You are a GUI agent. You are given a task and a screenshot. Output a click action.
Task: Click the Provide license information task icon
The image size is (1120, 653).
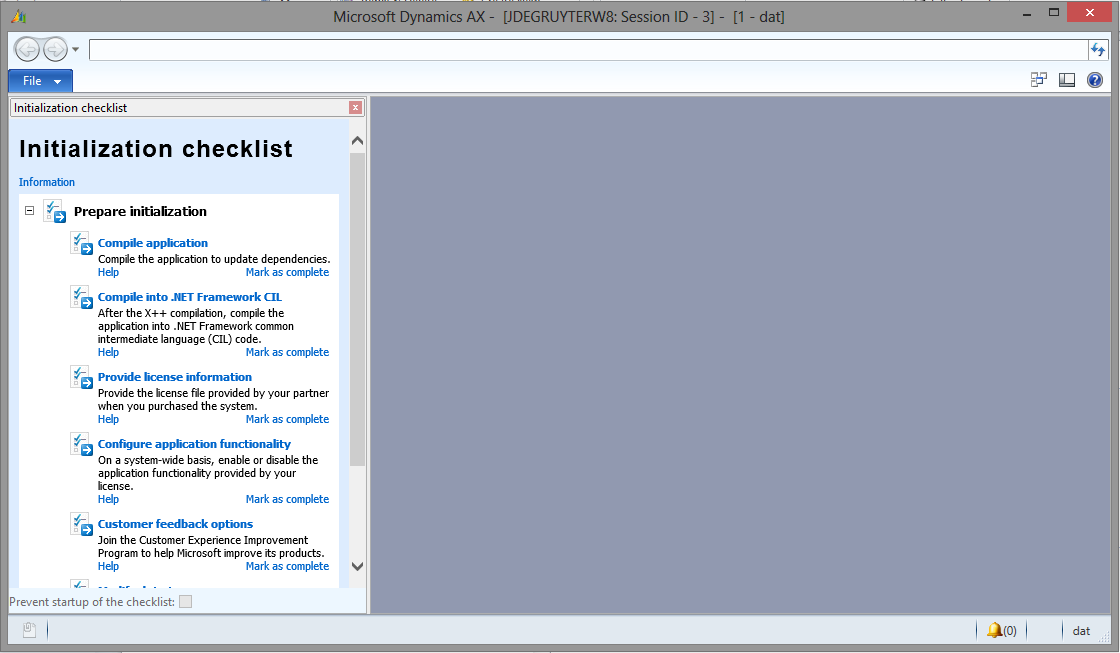pyautogui.click(x=81, y=377)
